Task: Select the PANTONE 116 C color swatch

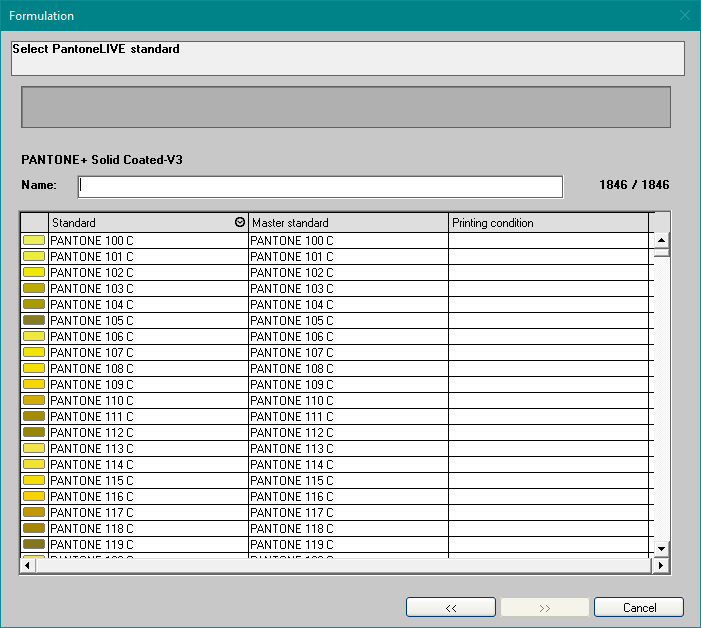Action: click(x=34, y=496)
